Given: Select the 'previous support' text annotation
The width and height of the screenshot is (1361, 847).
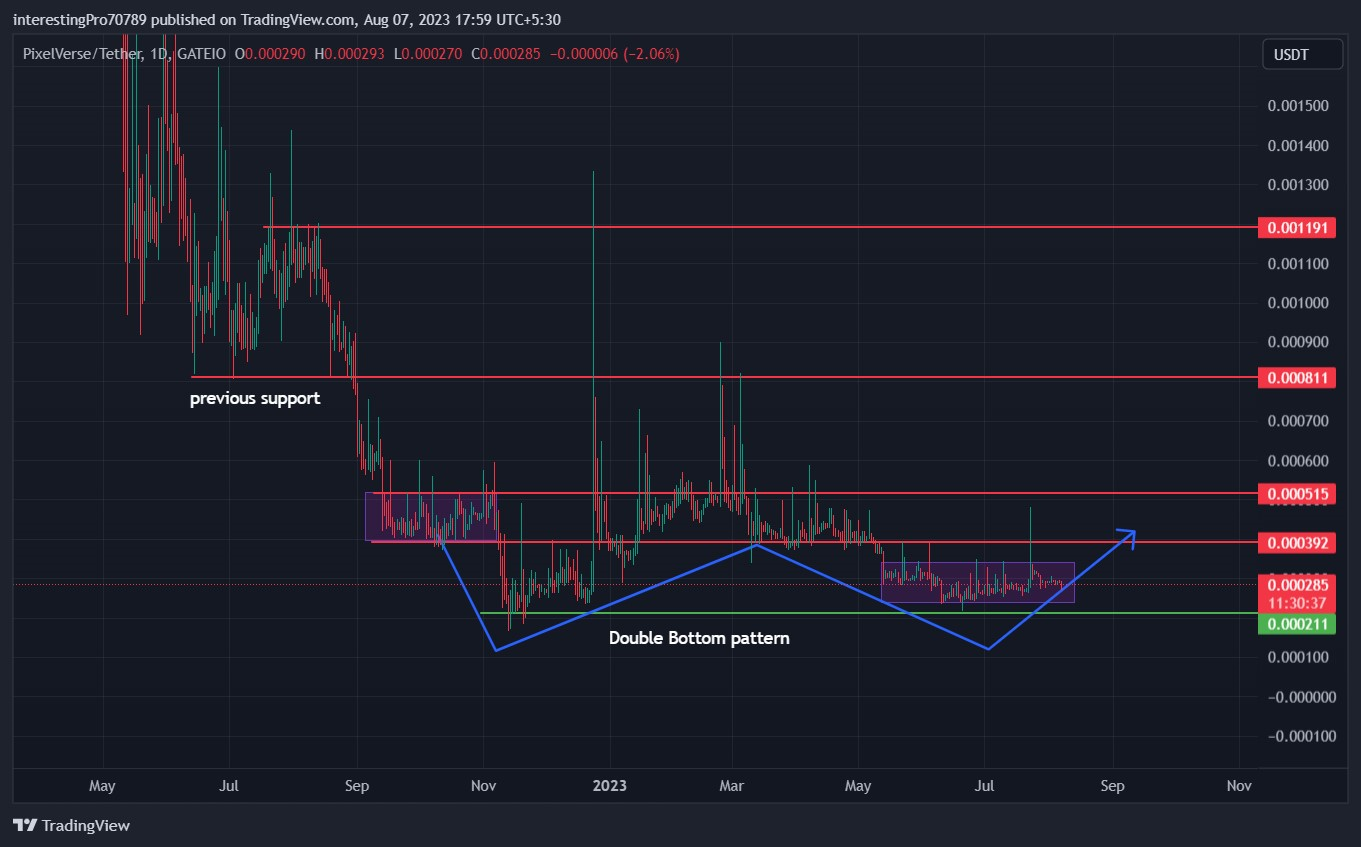Looking at the screenshot, I should point(255,398).
